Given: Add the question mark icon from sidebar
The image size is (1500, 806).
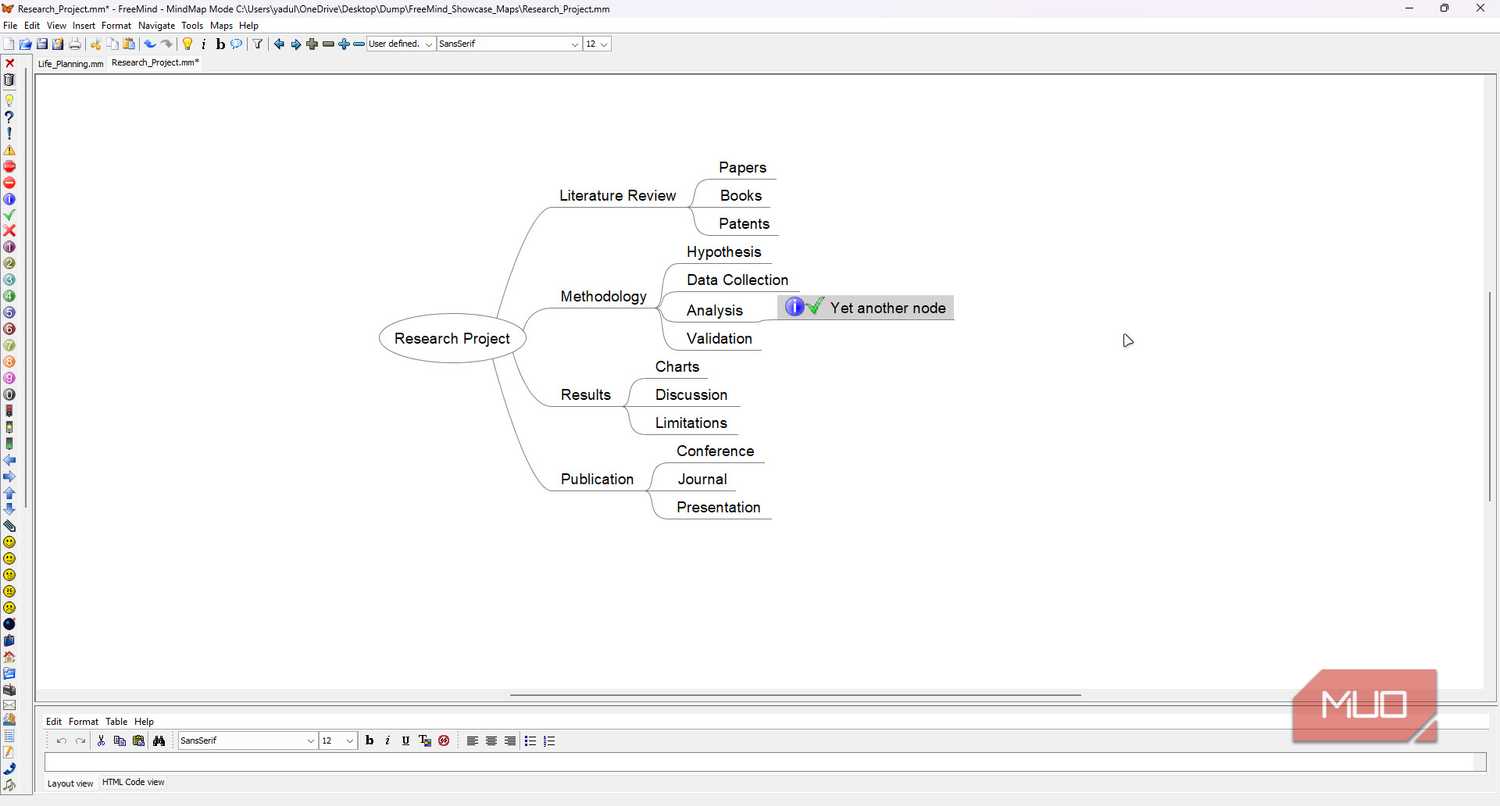Looking at the screenshot, I should coord(10,117).
